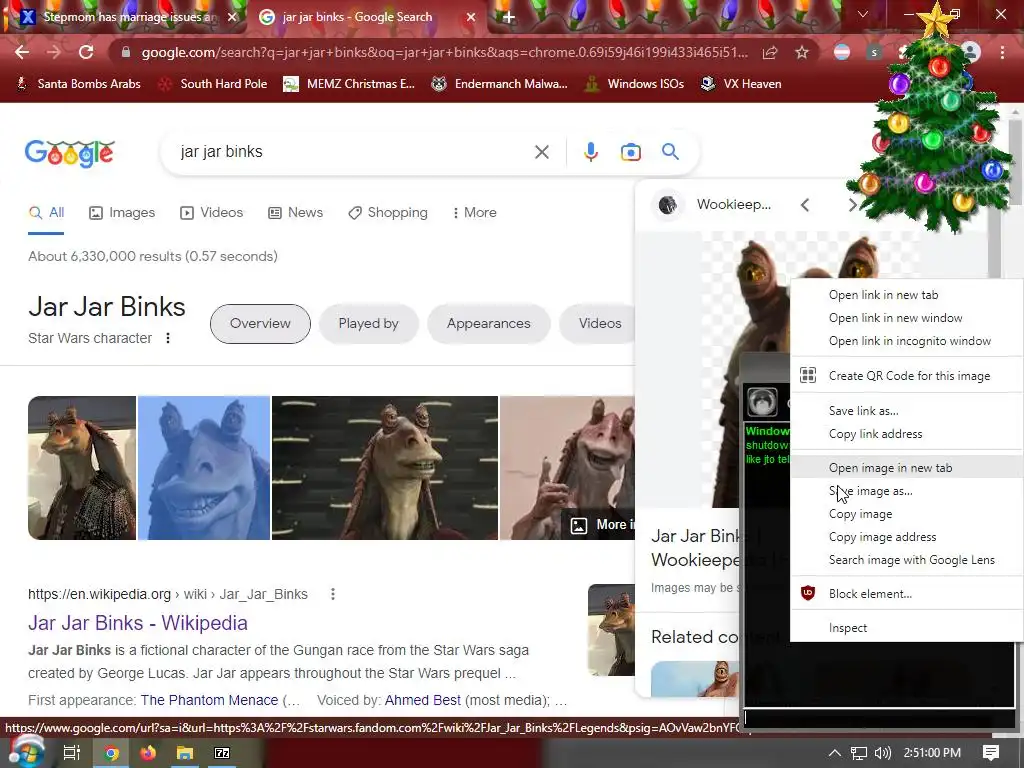The image size is (1024, 768).
Task: Go back using browser back arrow
Action: coord(22,52)
